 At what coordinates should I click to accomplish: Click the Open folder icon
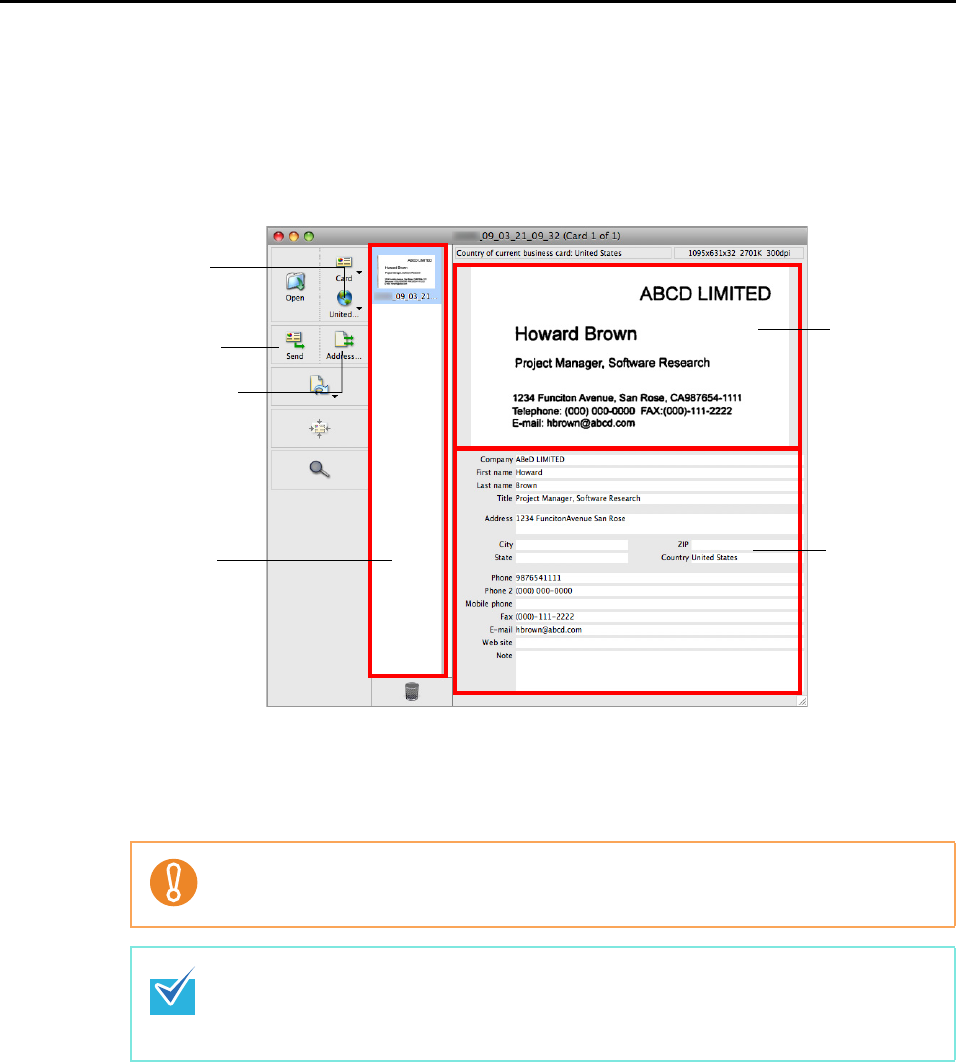point(295,281)
